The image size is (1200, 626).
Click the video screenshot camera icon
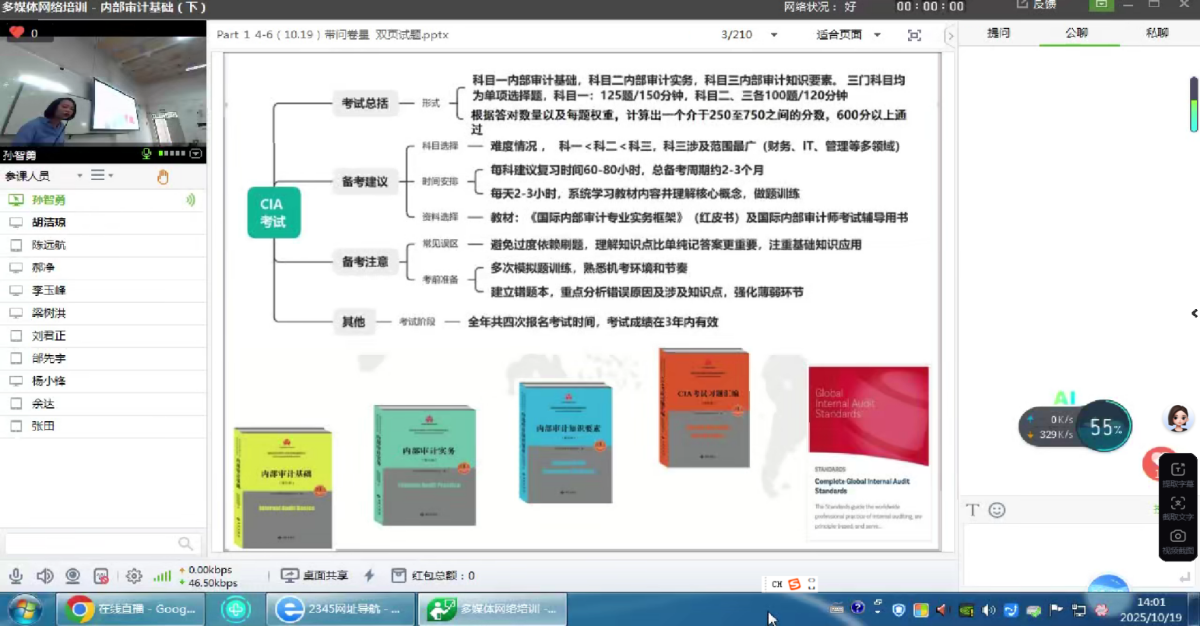(1178, 537)
